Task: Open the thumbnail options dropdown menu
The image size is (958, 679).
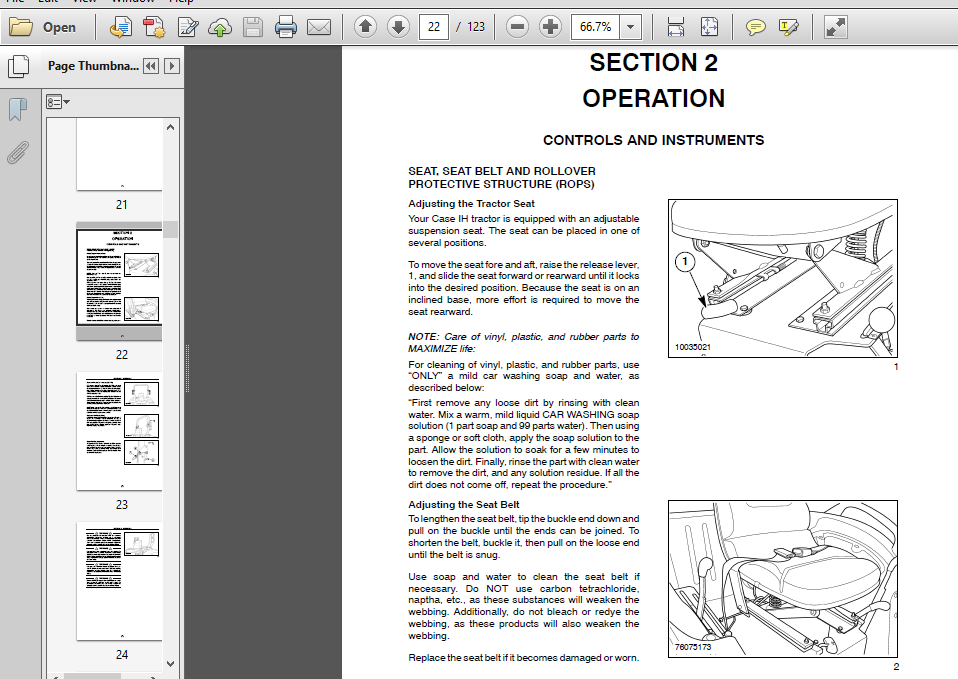Action: [58, 102]
